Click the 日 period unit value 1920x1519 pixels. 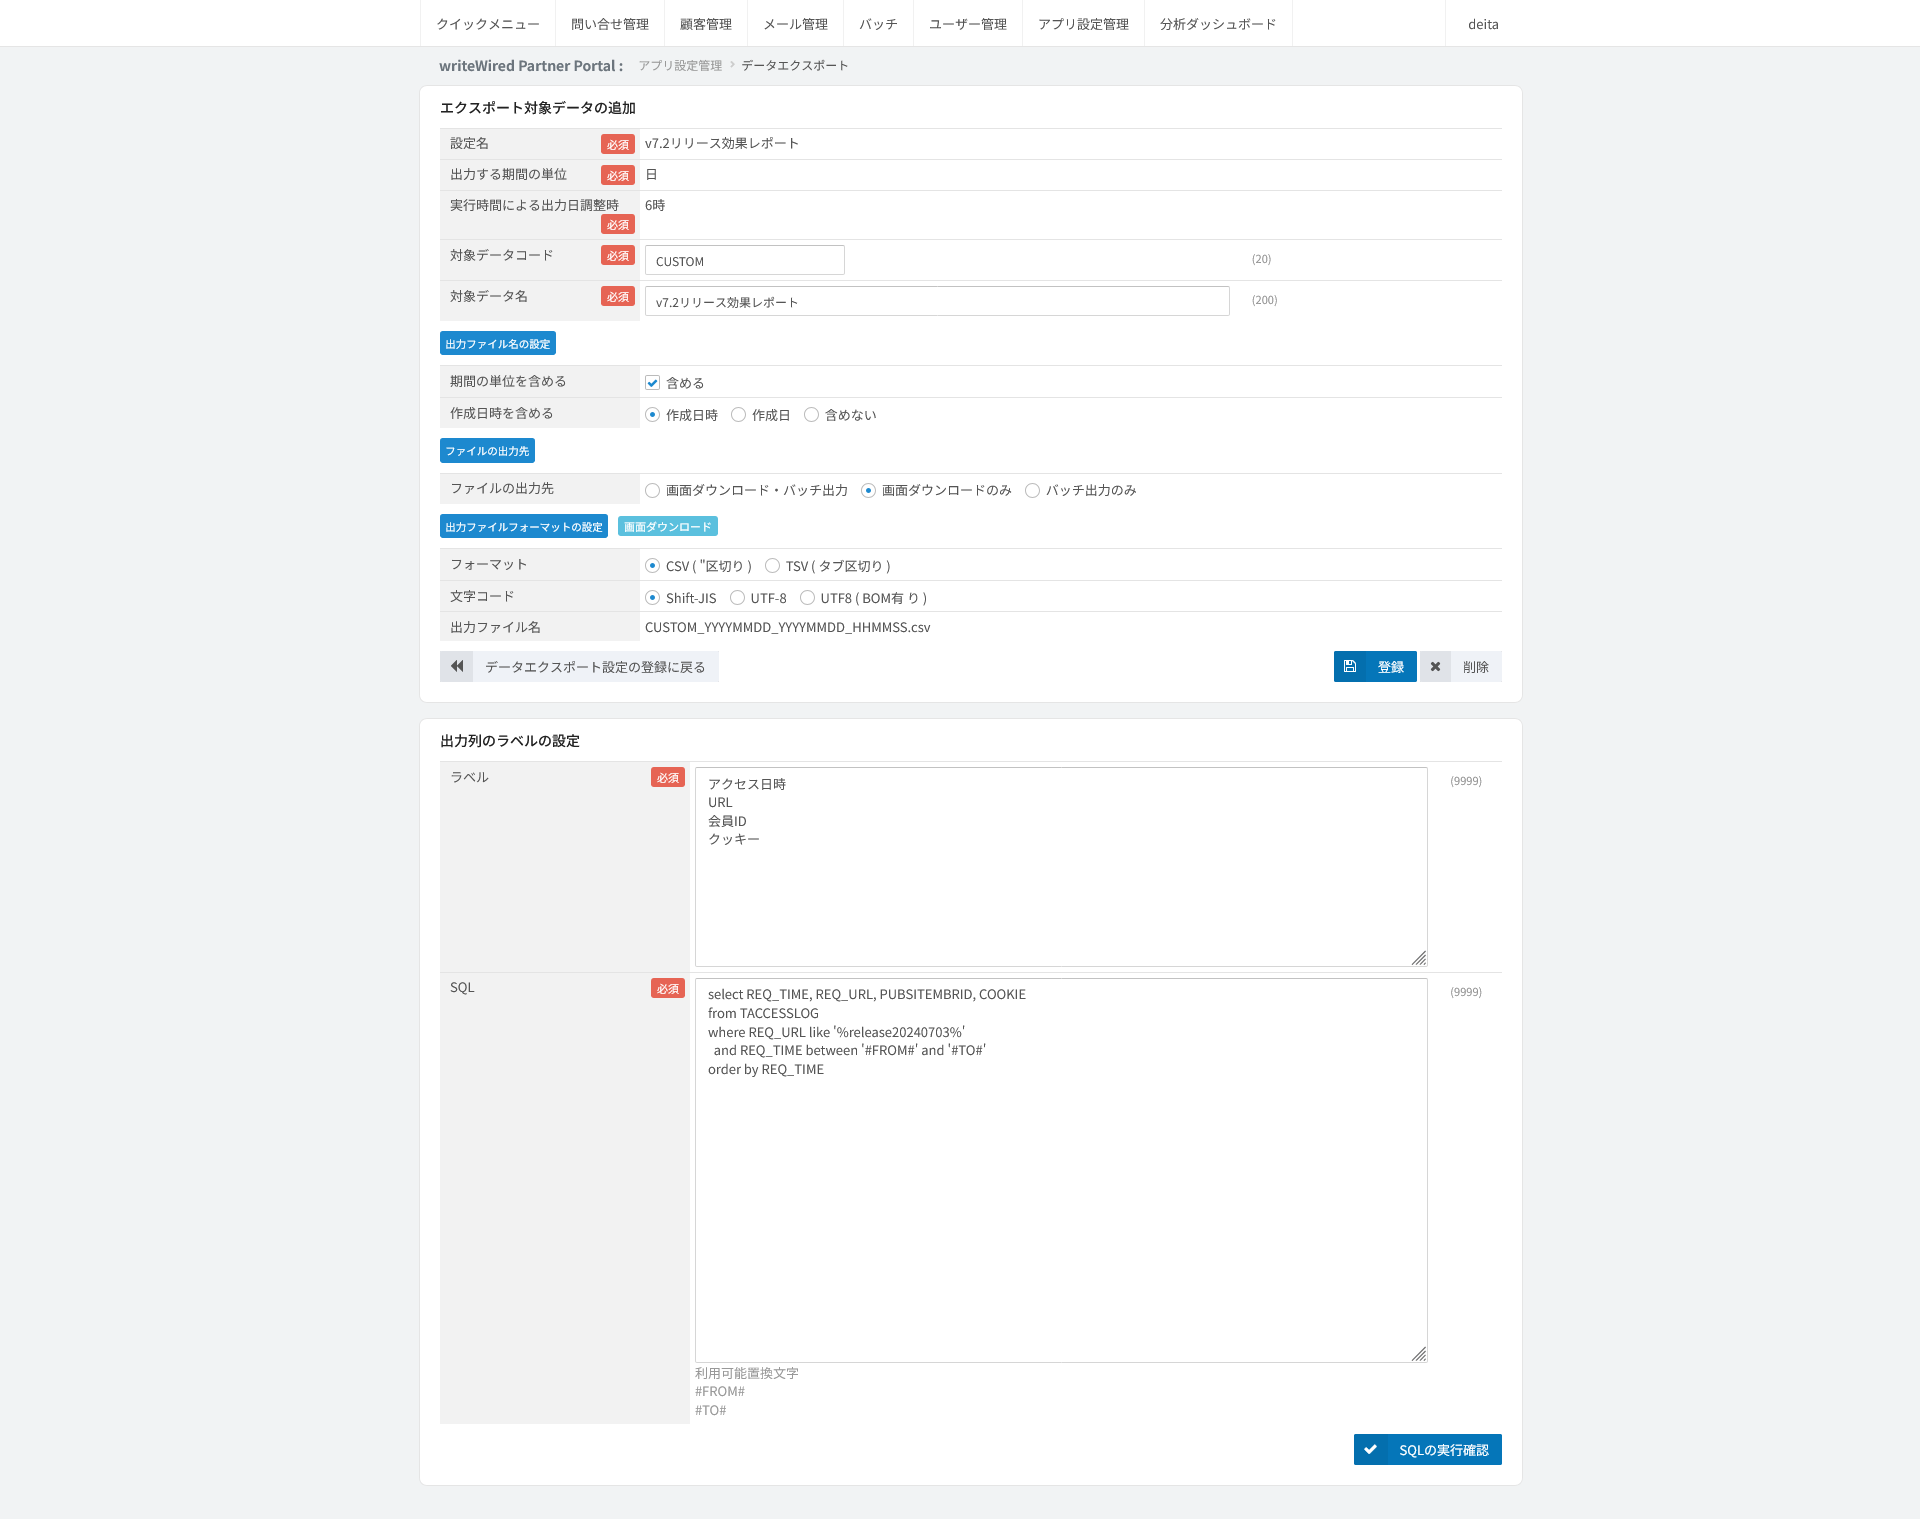[x=651, y=174]
